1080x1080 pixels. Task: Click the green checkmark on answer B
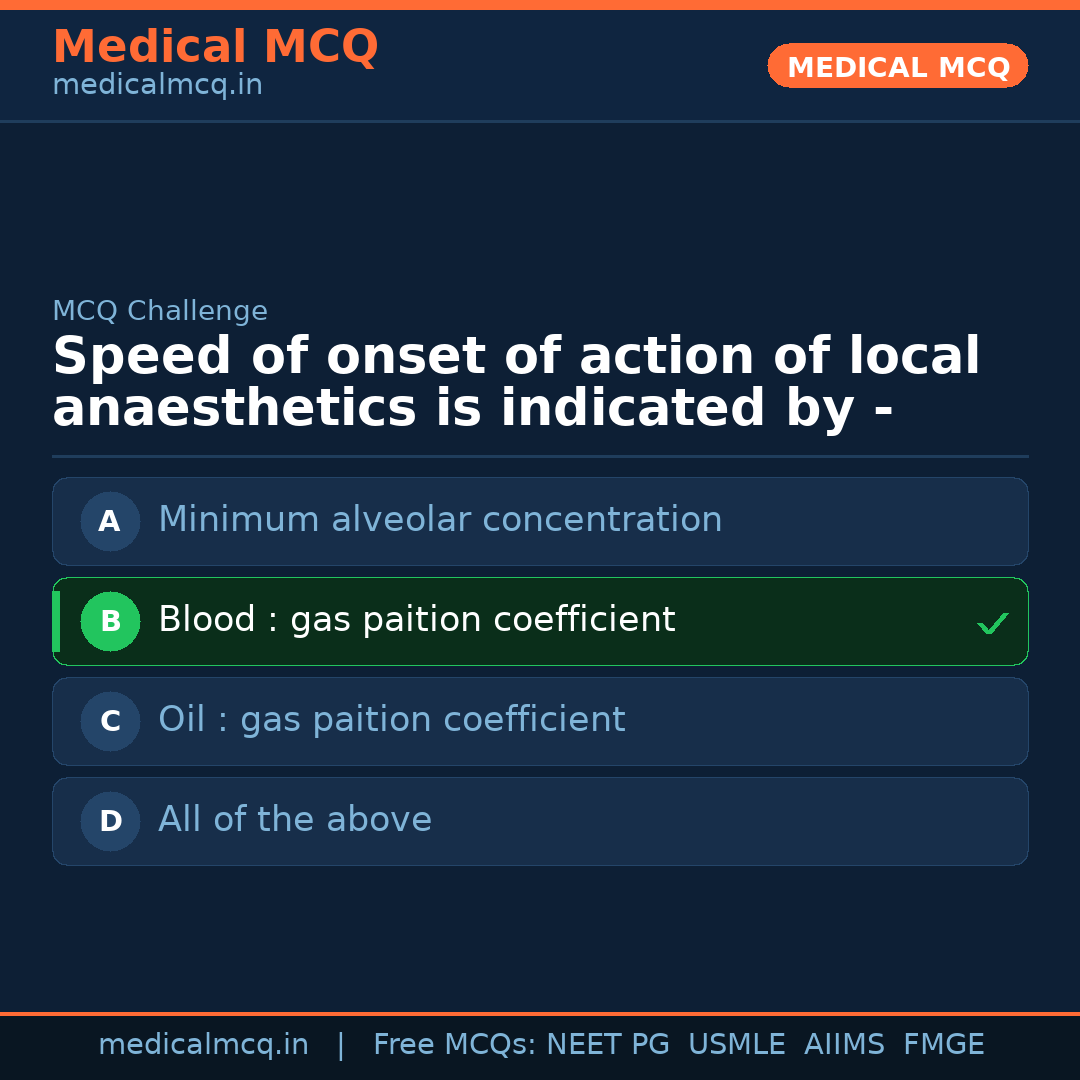(x=993, y=622)
